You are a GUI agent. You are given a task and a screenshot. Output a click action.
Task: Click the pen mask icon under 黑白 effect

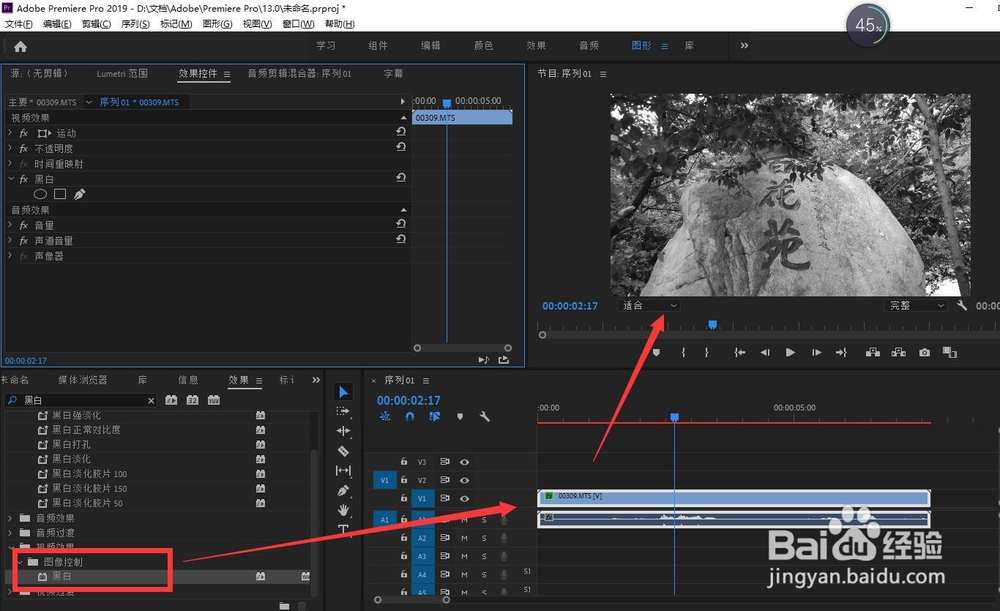pyautogui.click(x=79, y=194)
